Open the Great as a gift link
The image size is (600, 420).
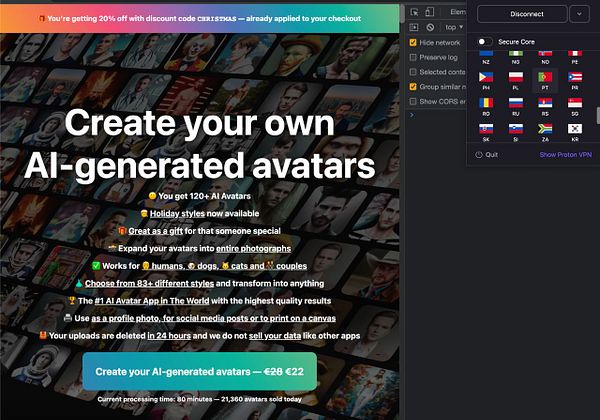[x=155, y=231]
